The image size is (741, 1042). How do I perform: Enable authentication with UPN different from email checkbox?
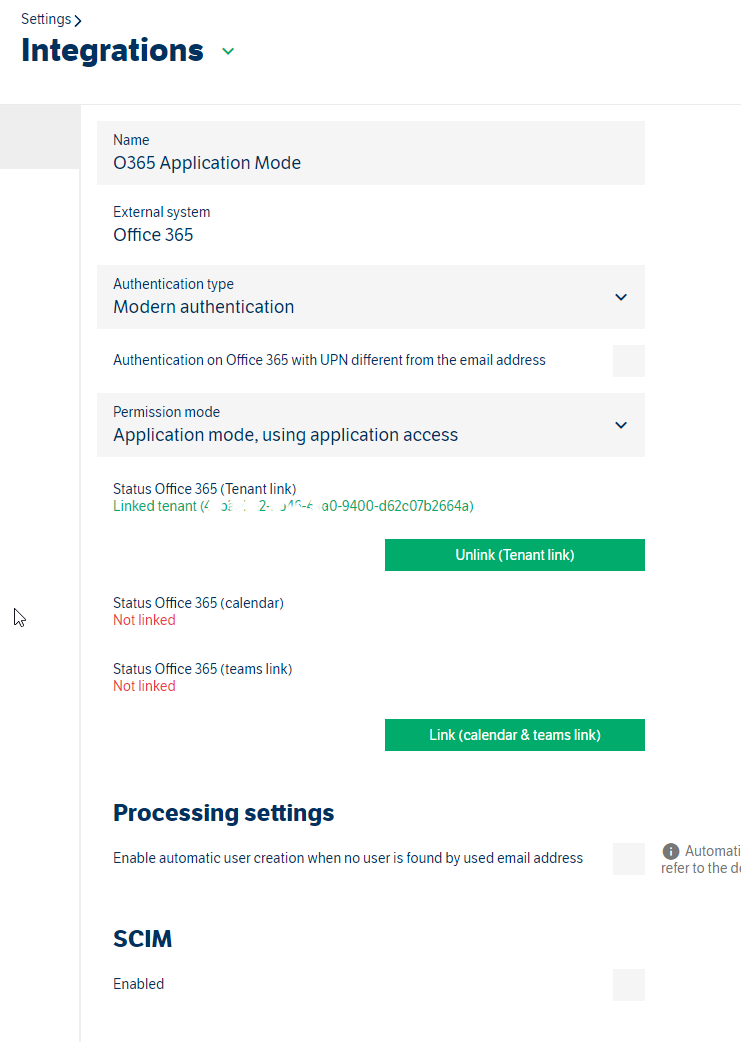coord(628,361)
